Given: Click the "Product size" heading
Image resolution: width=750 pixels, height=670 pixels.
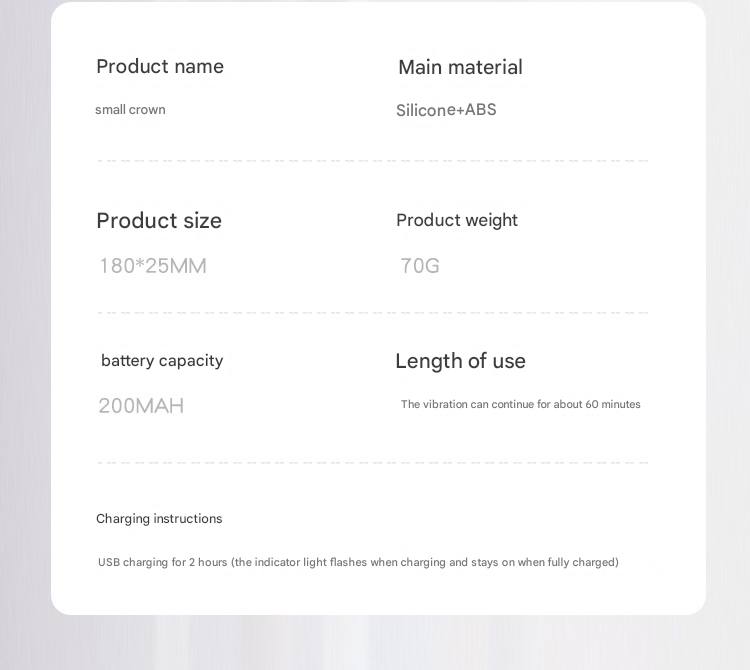Looking at the screenshot, I should click(x=159, y=221).
